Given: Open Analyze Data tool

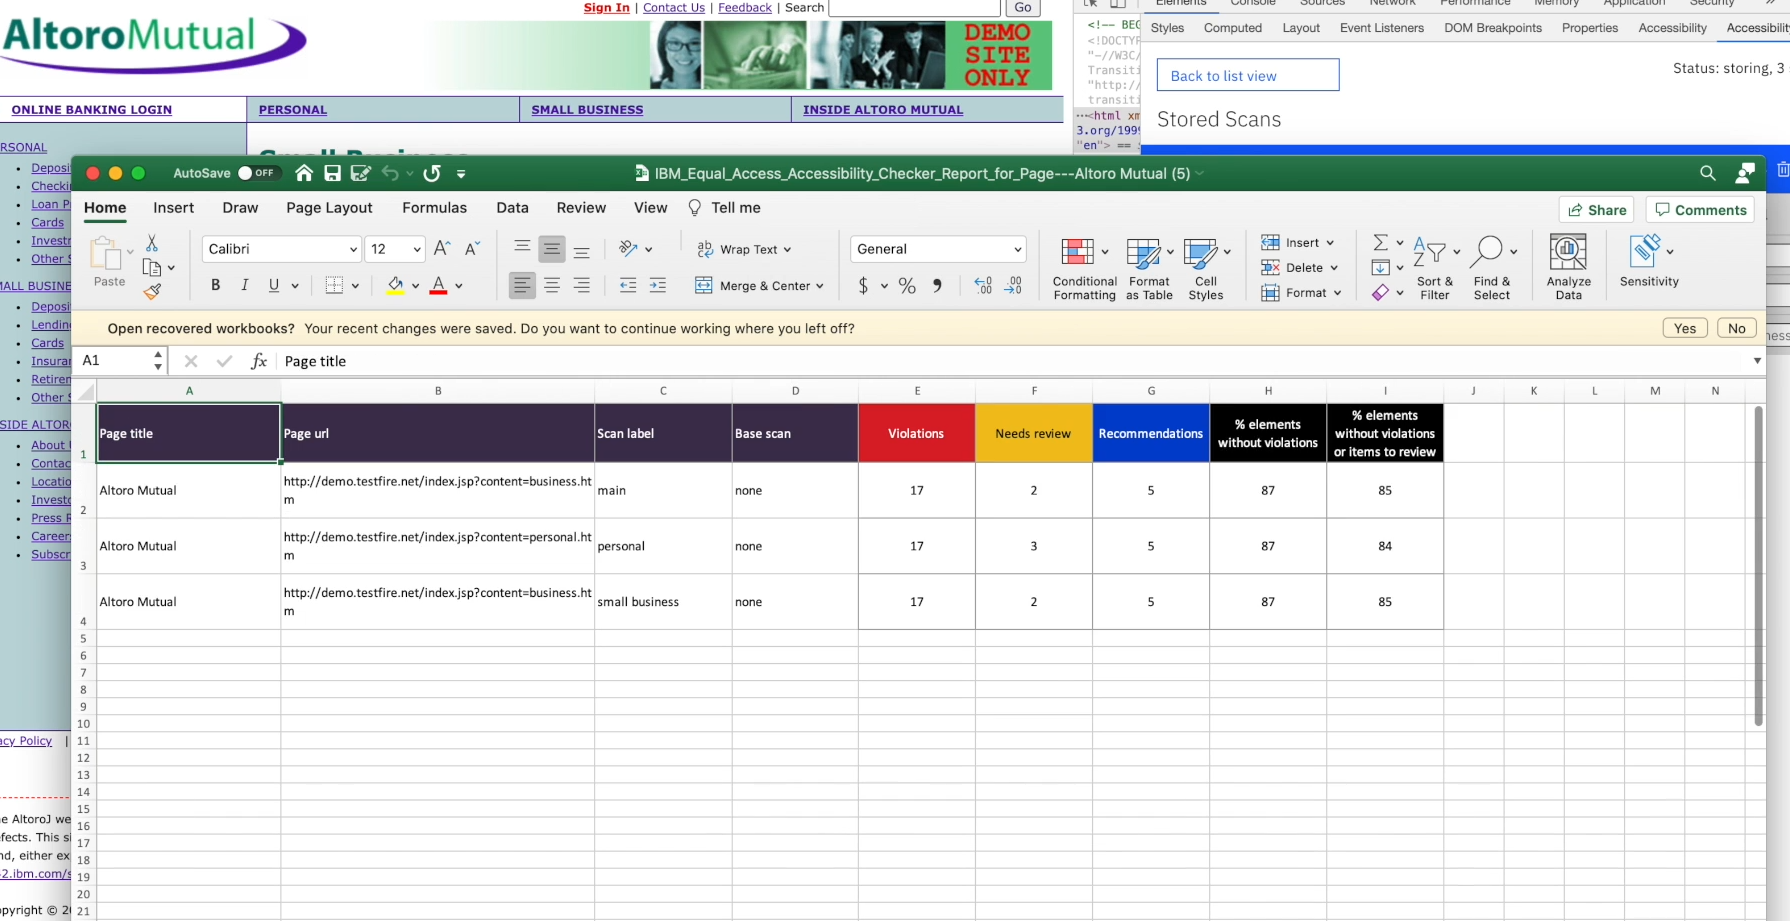Looking at the screenshot, I should 1568,268.
